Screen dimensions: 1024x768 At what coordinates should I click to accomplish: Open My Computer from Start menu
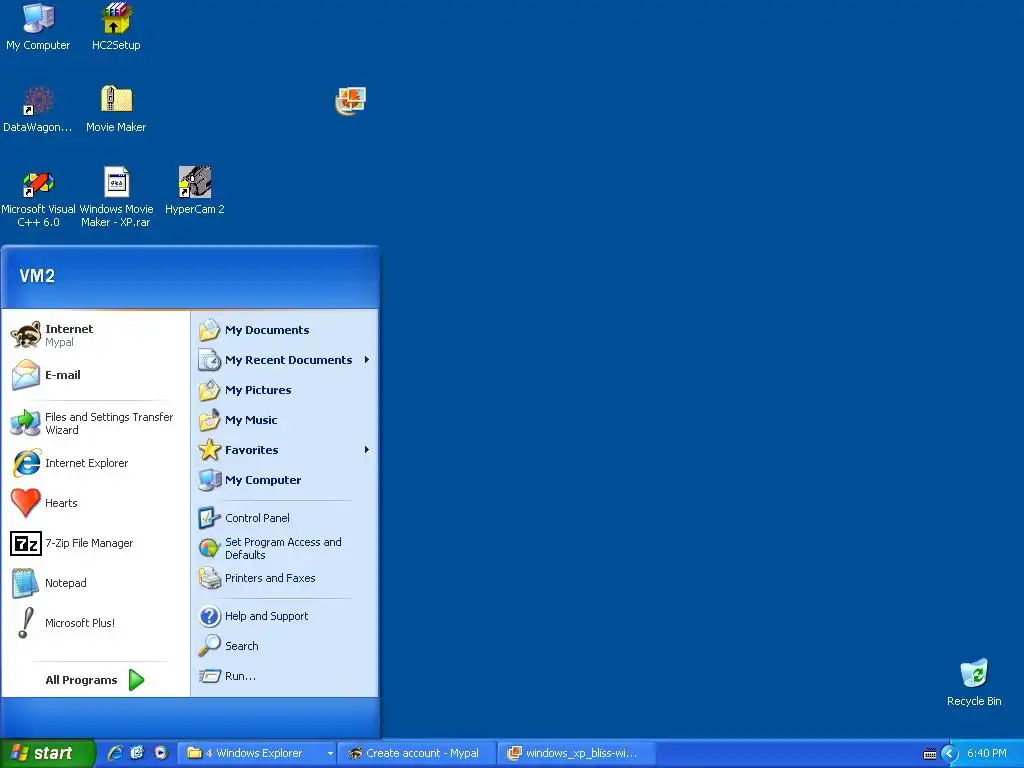(x=285, y=480)
